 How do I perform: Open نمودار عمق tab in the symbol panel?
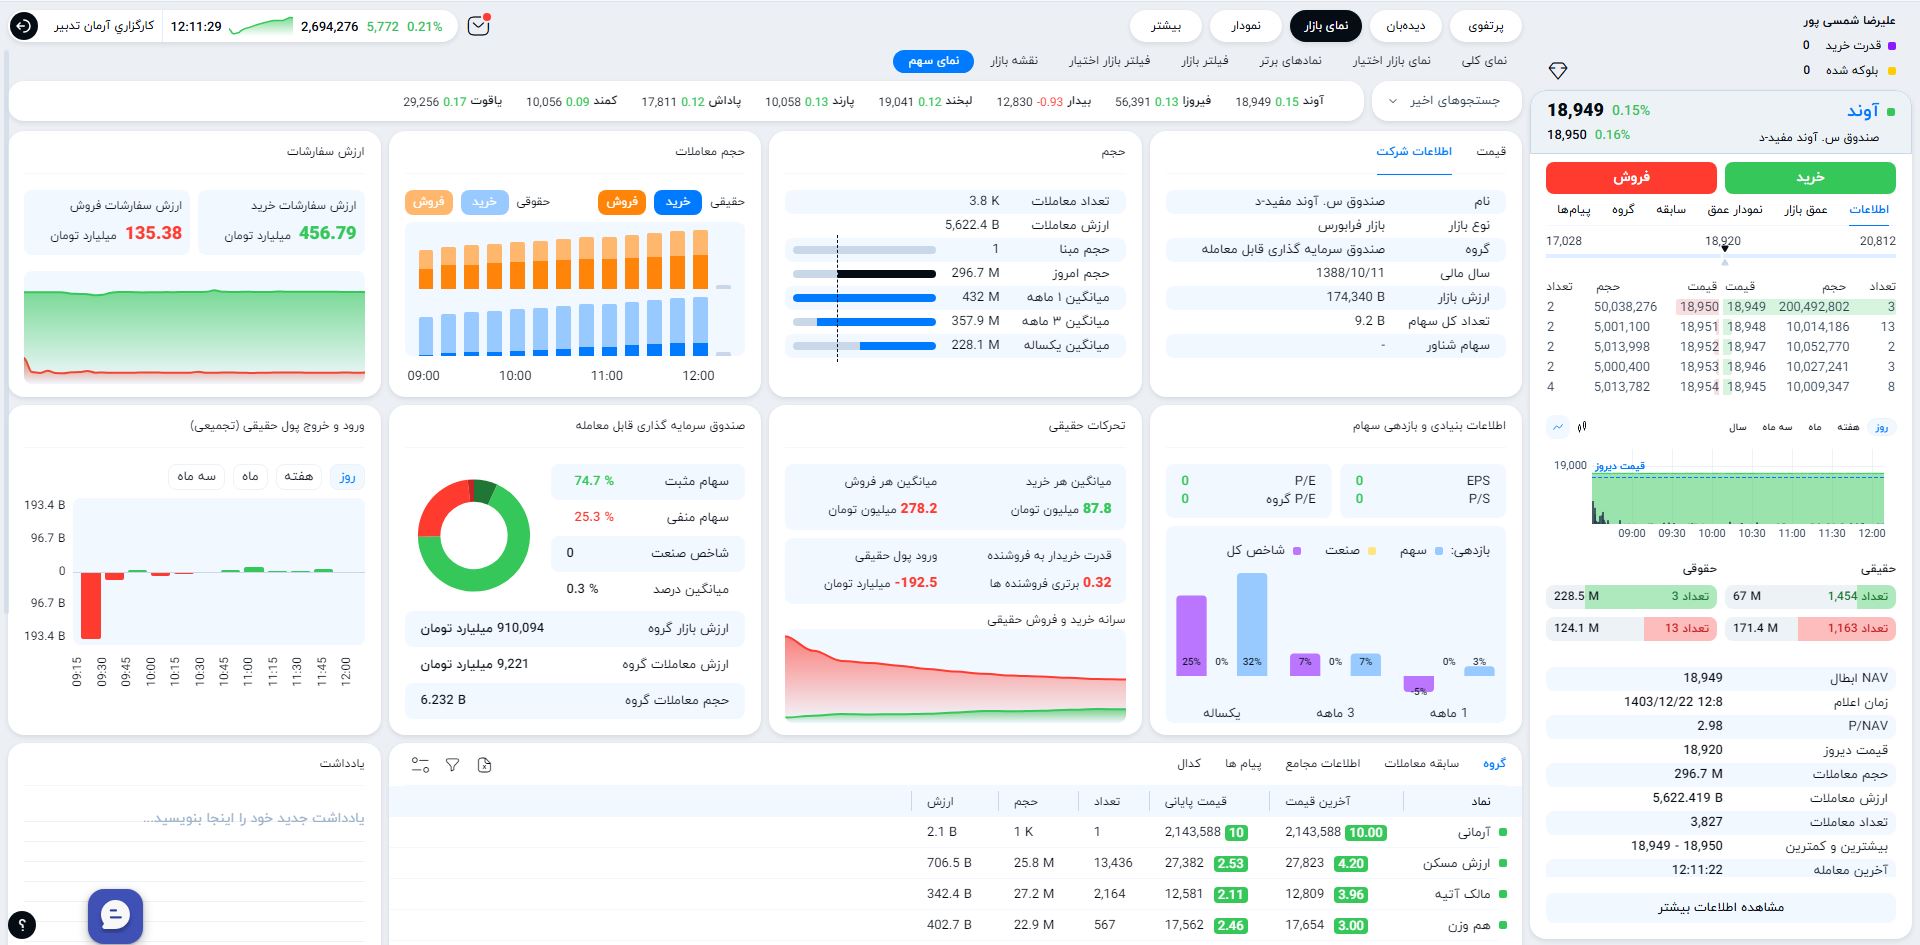click(x=1735, y=210)
